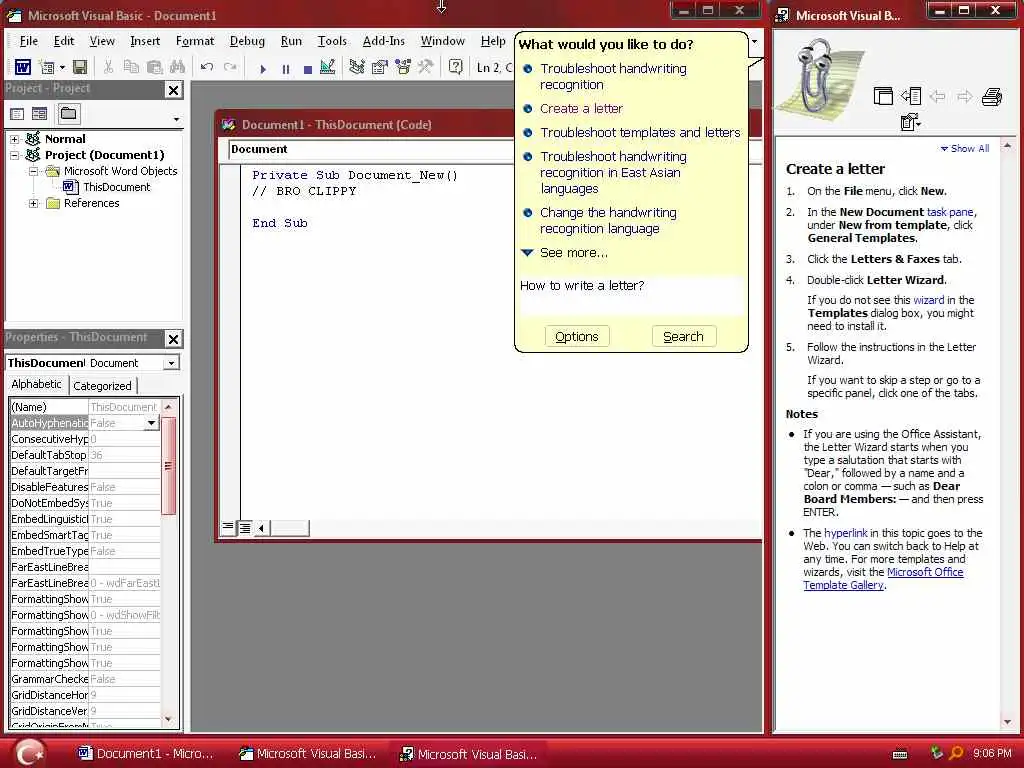This screenshot has width=1024, height=768.
Task: Click Full Module View button in code window
Action: coord(245,527)
